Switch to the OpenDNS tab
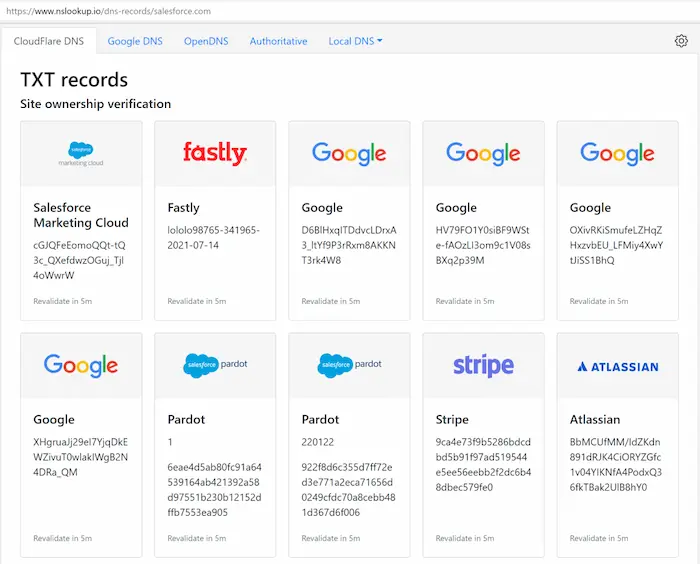This screenshot has width=700, height=564. [206, 41]
